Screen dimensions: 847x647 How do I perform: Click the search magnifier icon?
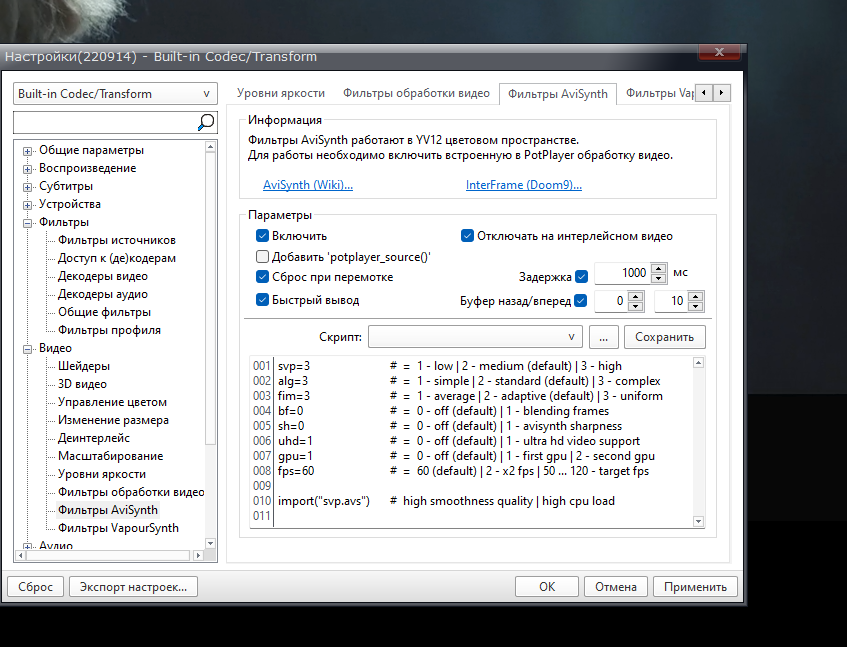pyautogui.click(x=205, y=122)
